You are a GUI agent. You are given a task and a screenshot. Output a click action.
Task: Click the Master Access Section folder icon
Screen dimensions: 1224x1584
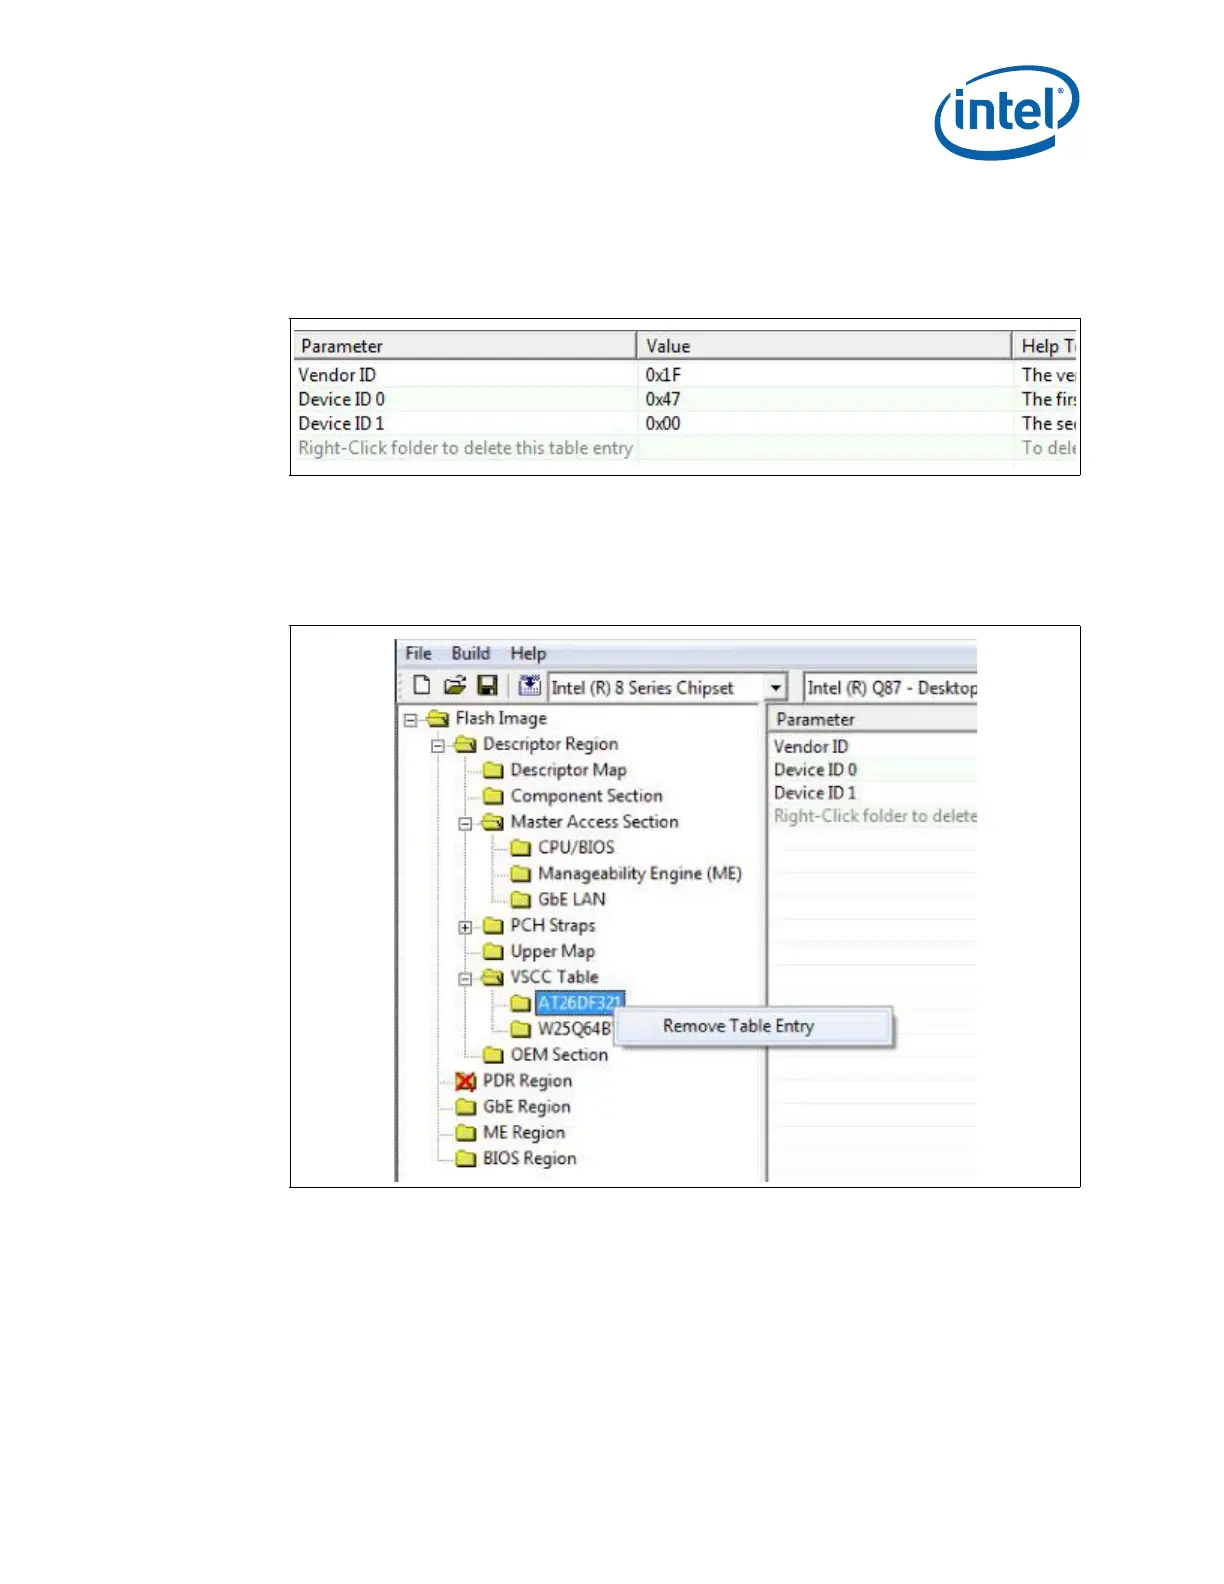(x=493, y=822)
